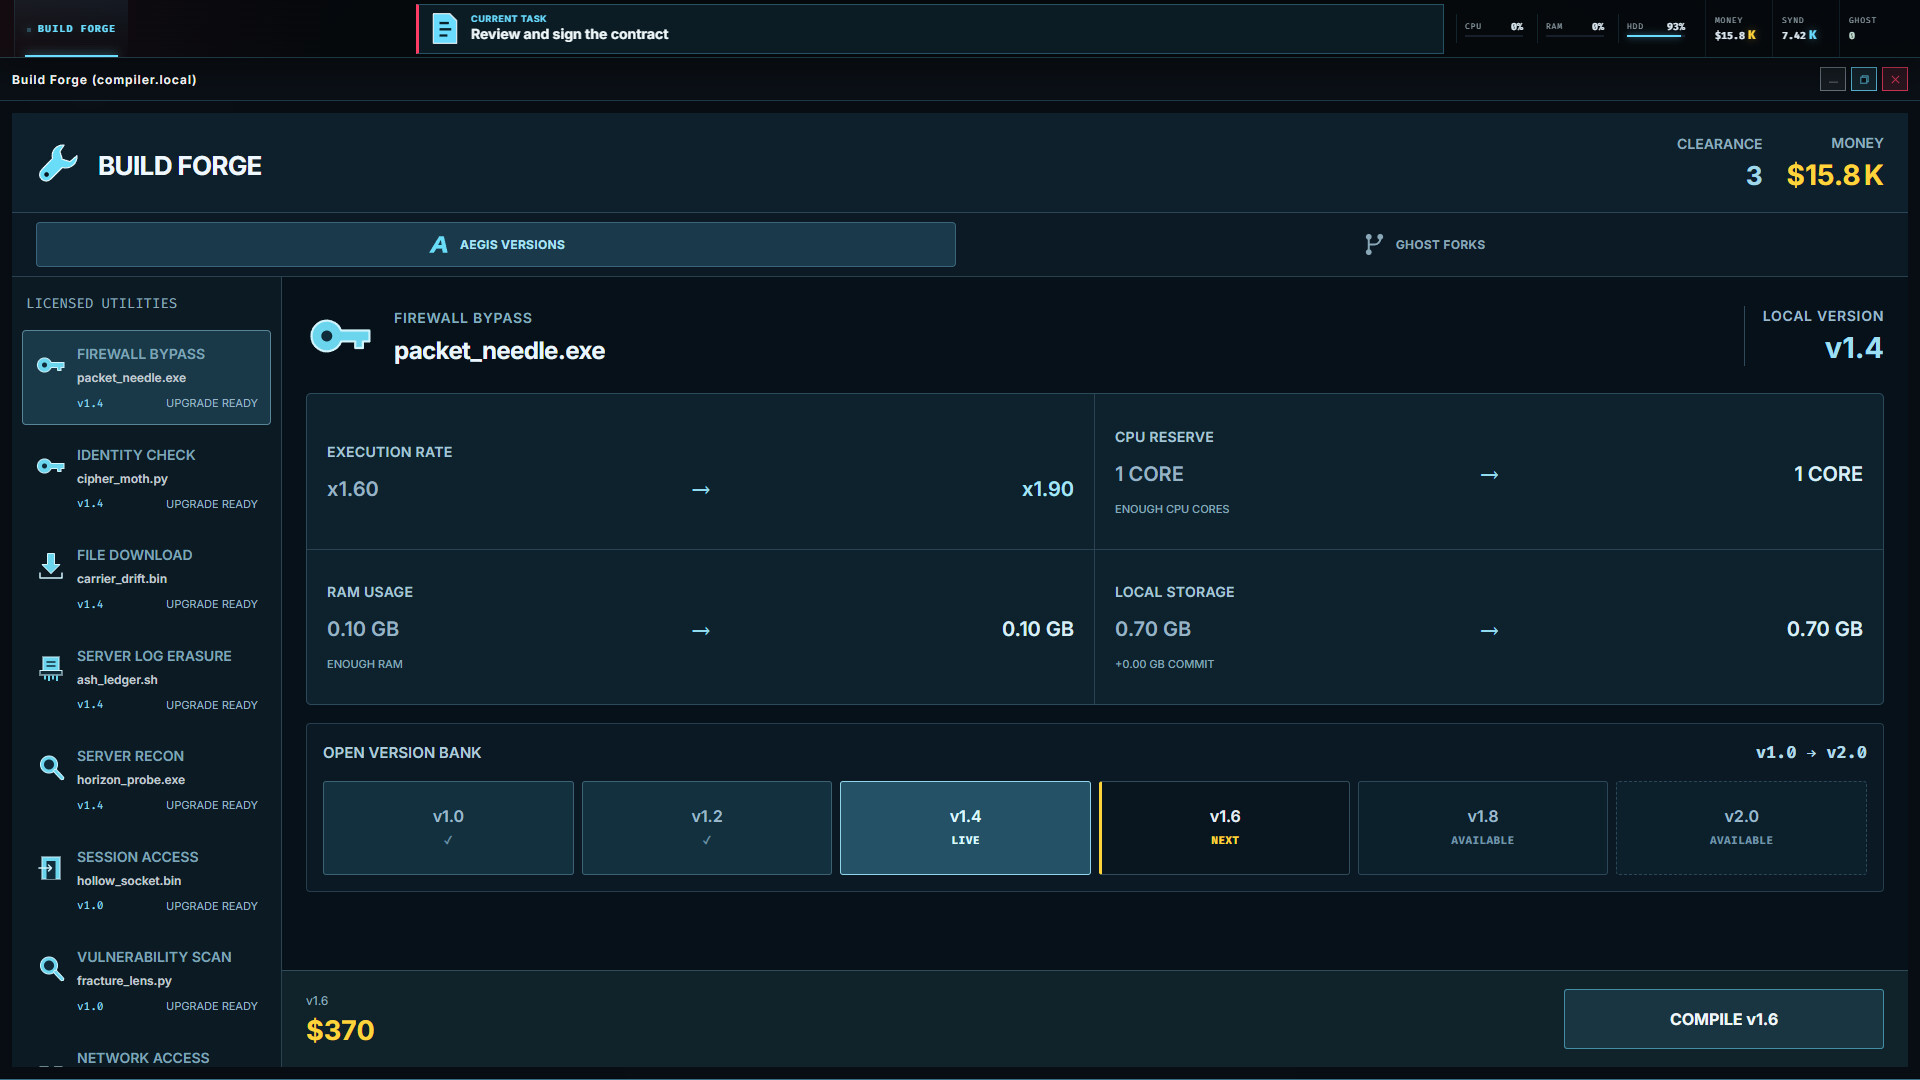Maximize the Build Forge window

[x=1864, y=79]
